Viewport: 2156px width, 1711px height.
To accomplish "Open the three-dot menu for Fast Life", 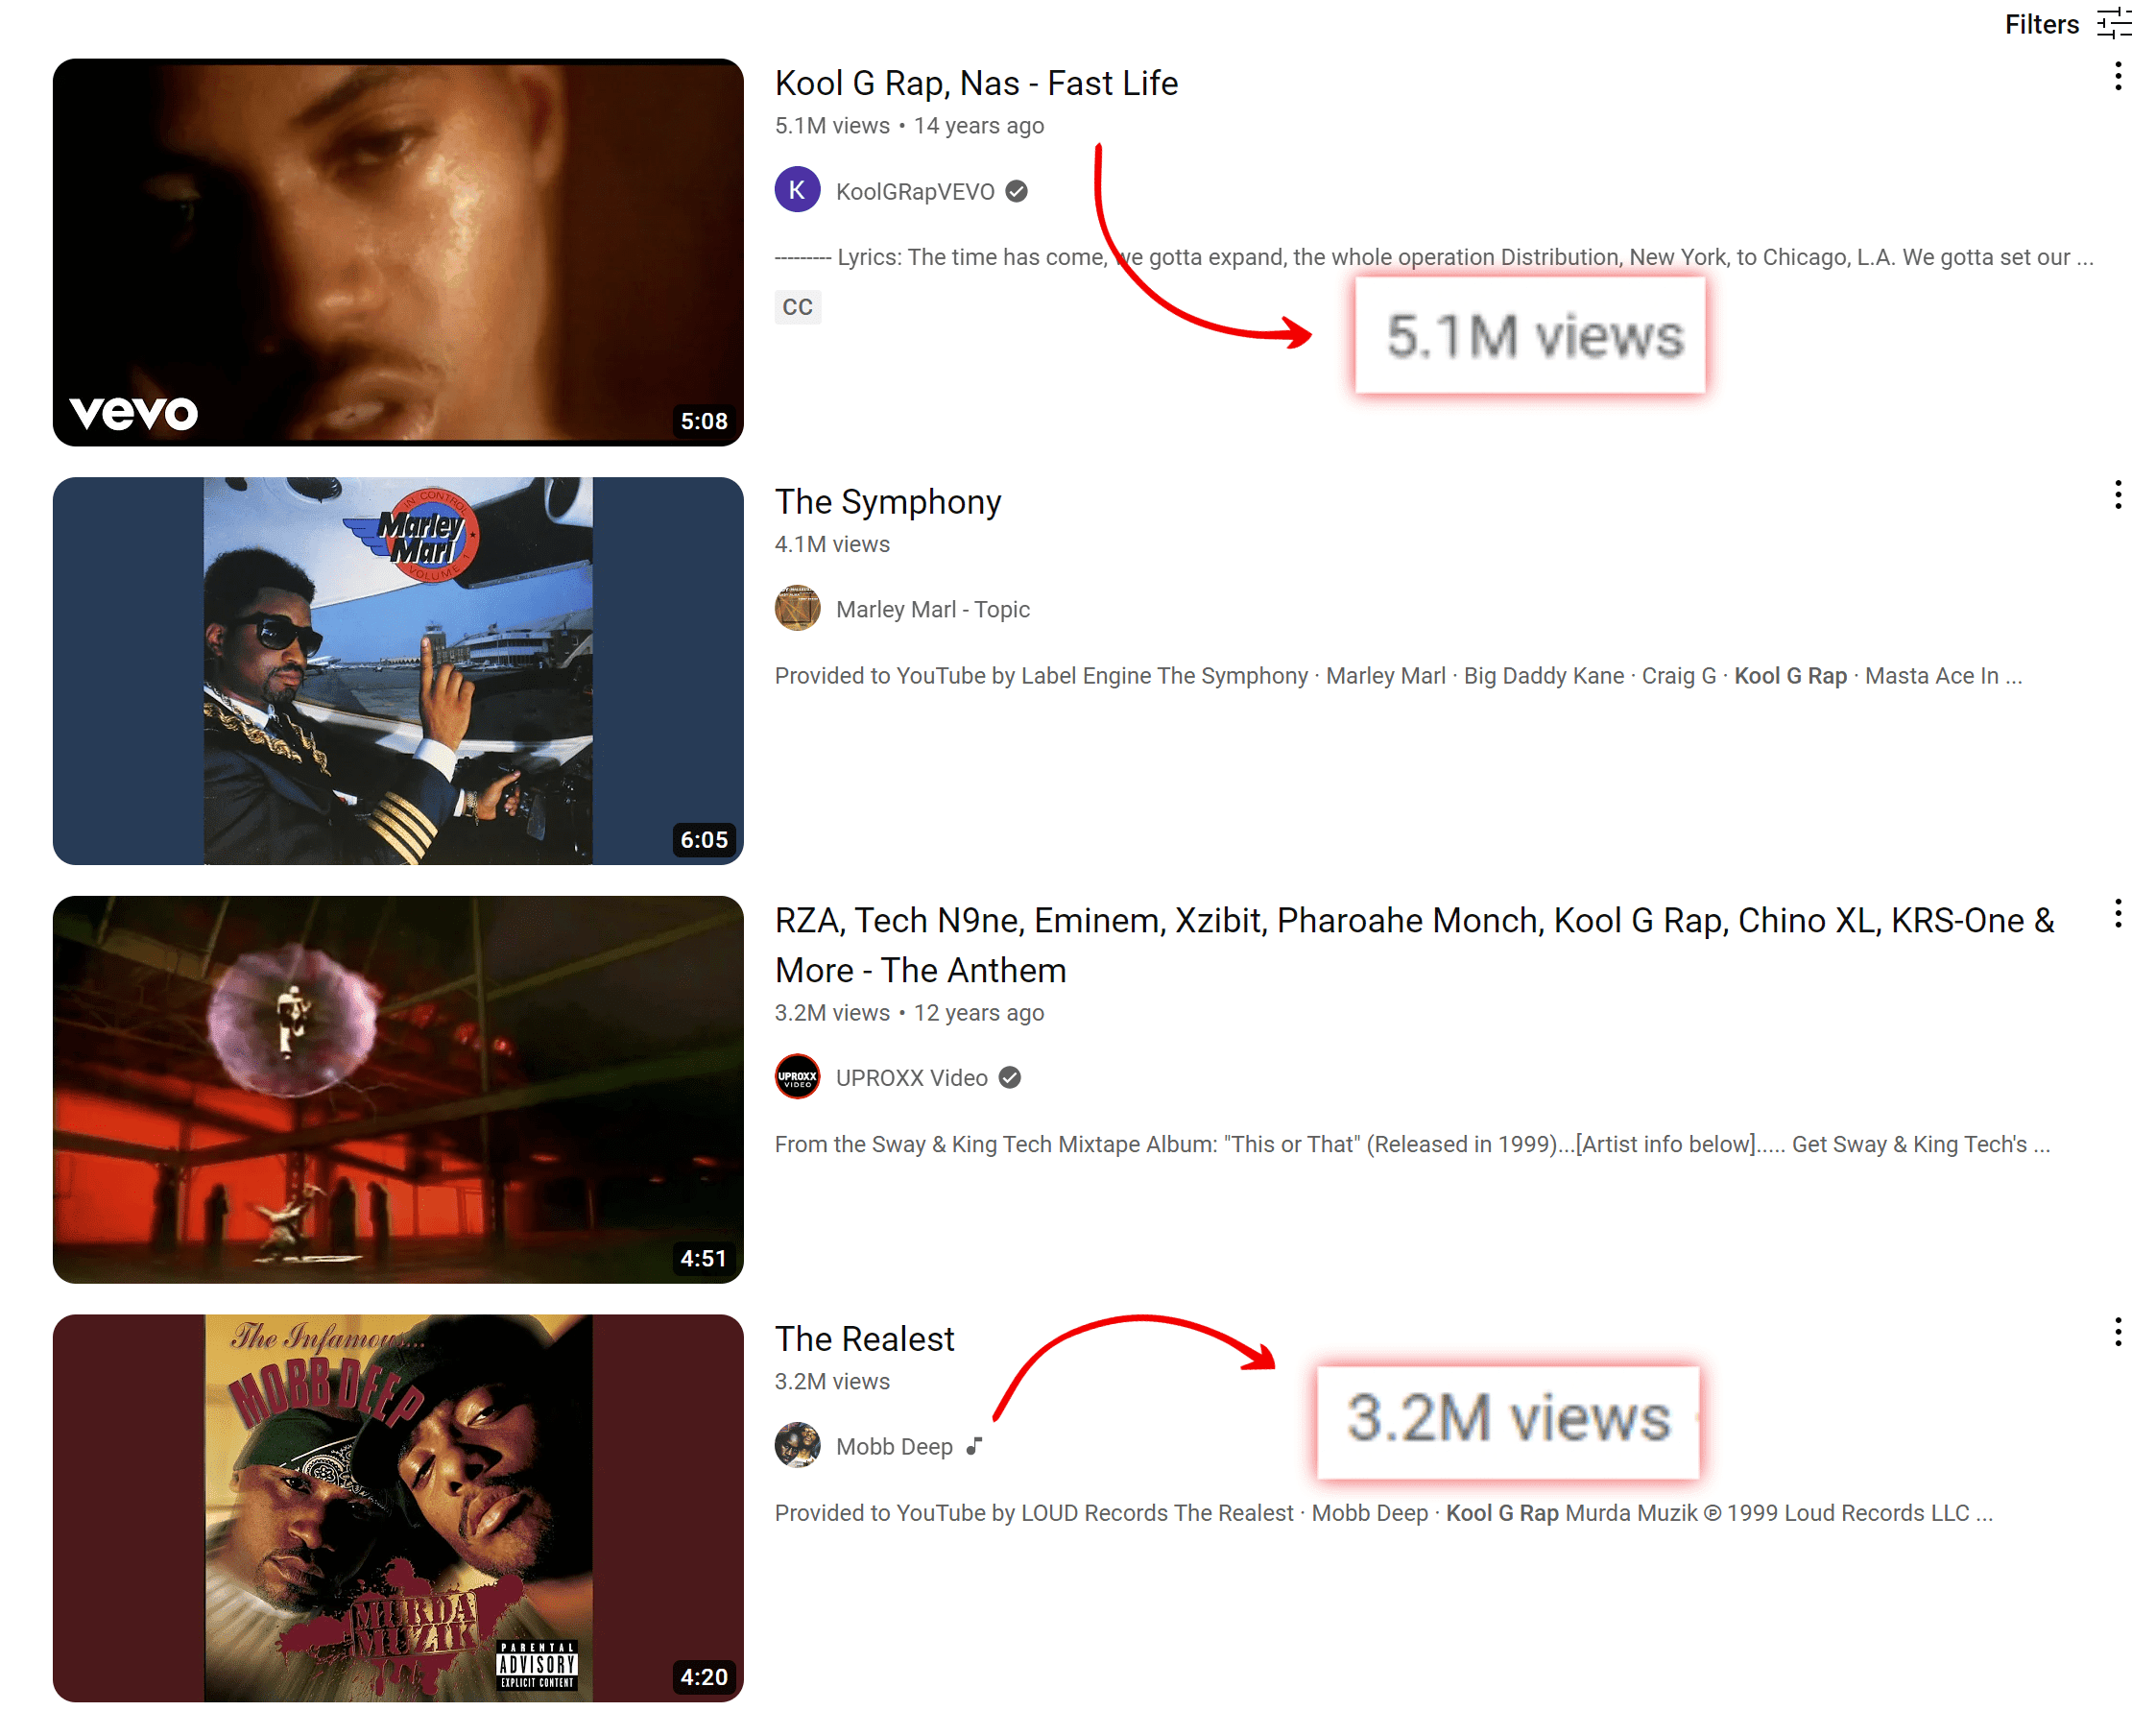I will click(2117, 77).
